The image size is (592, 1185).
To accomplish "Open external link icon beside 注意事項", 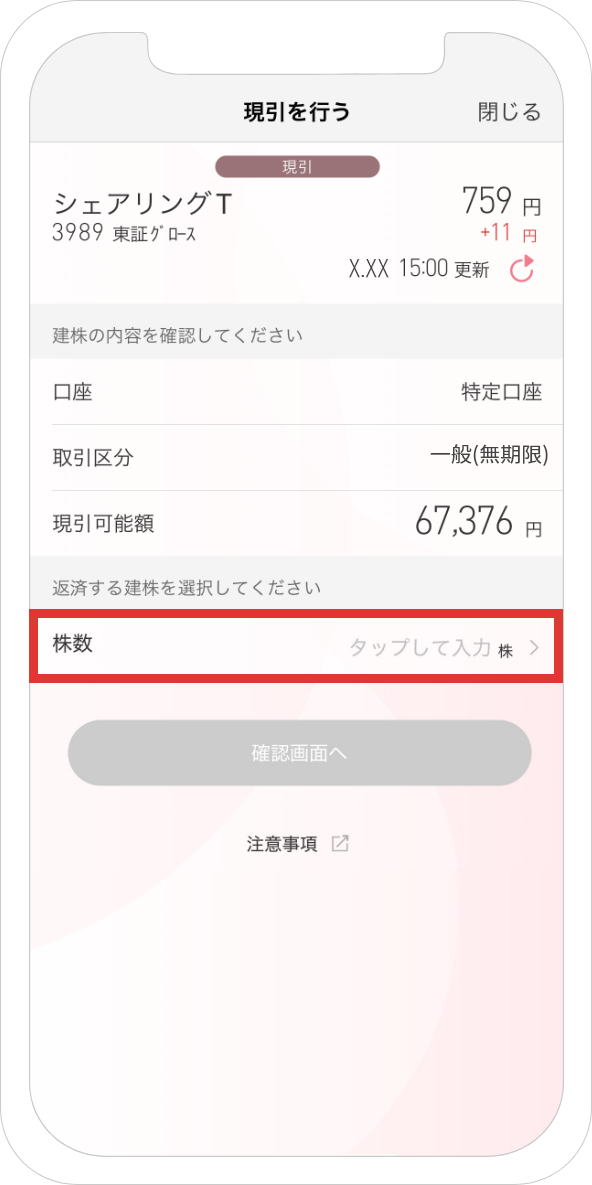I will [340, 844].
